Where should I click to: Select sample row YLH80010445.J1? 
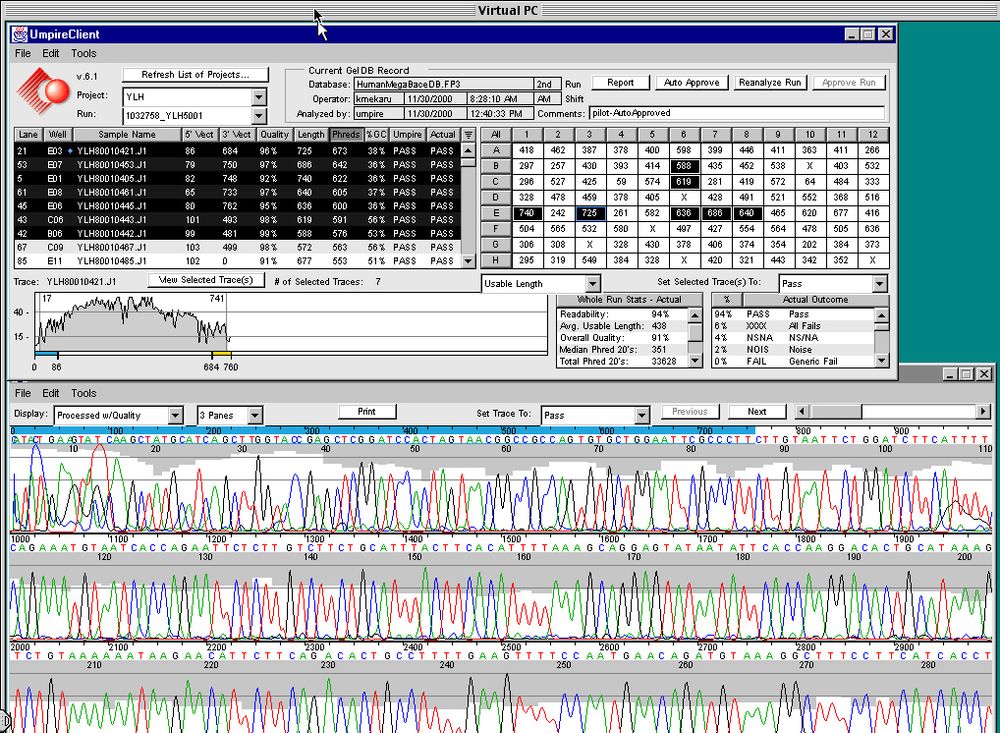tap(237, 206)
